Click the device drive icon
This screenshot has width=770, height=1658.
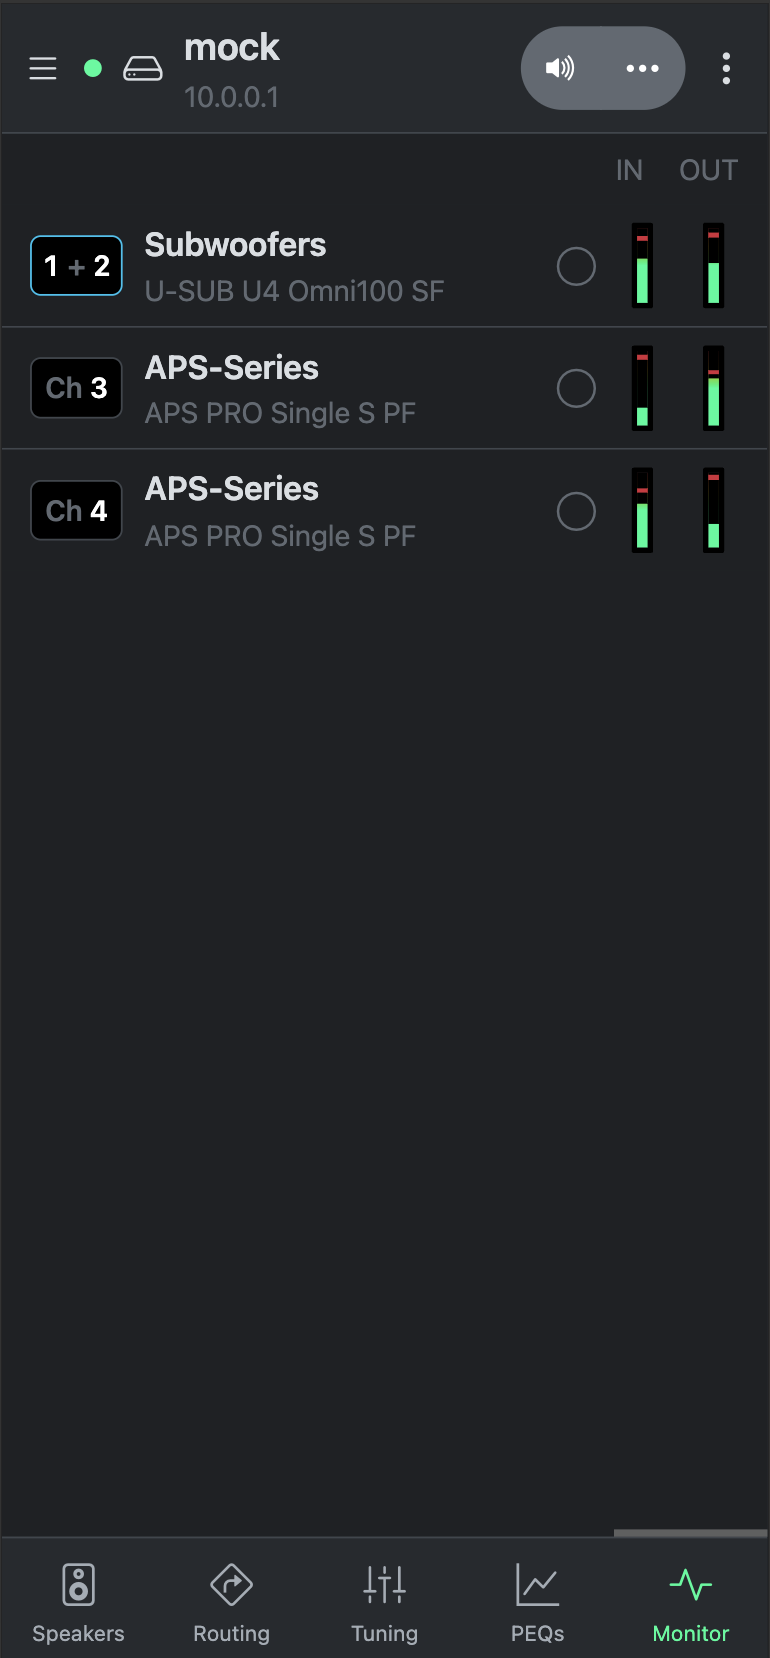click(143, 68)
